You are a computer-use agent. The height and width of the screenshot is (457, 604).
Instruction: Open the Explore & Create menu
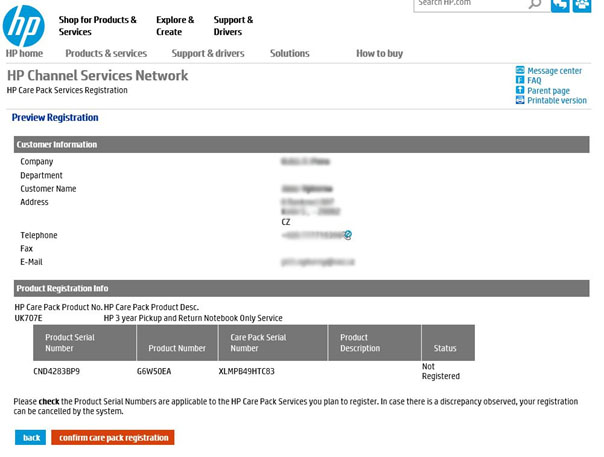point(175,26)
